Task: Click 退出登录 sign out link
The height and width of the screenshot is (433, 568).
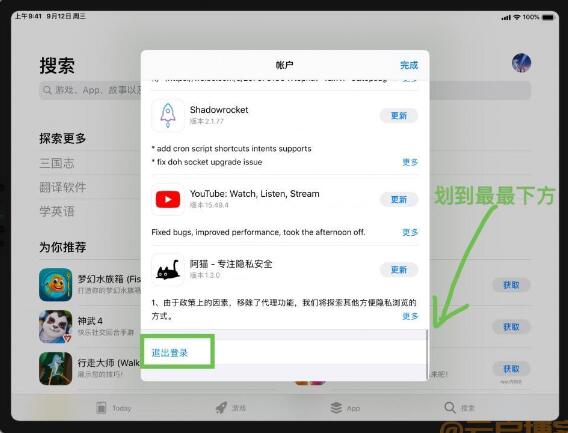Action: [170, 353]
